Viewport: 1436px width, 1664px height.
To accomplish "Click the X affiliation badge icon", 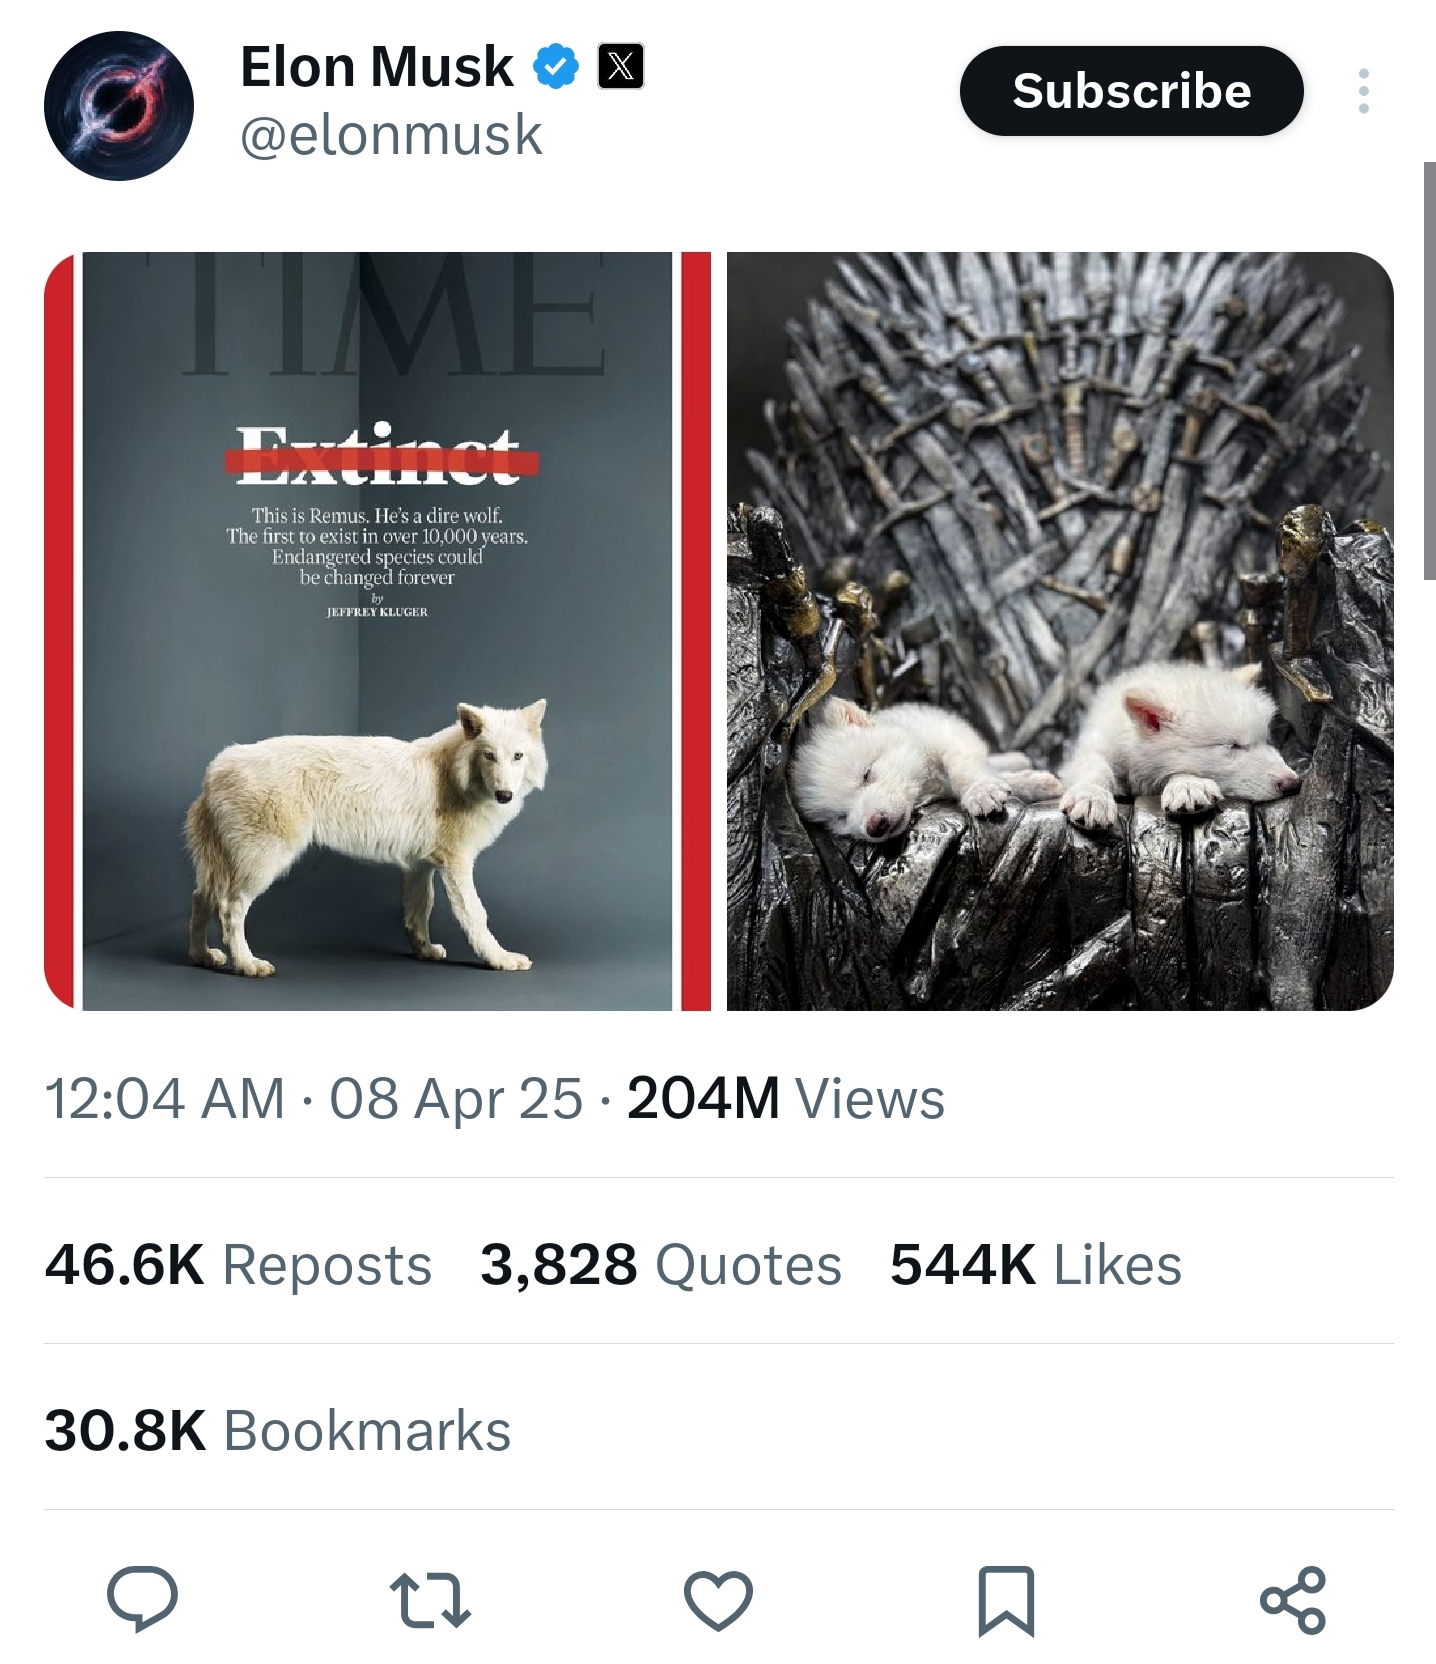I will click(620, 67).
